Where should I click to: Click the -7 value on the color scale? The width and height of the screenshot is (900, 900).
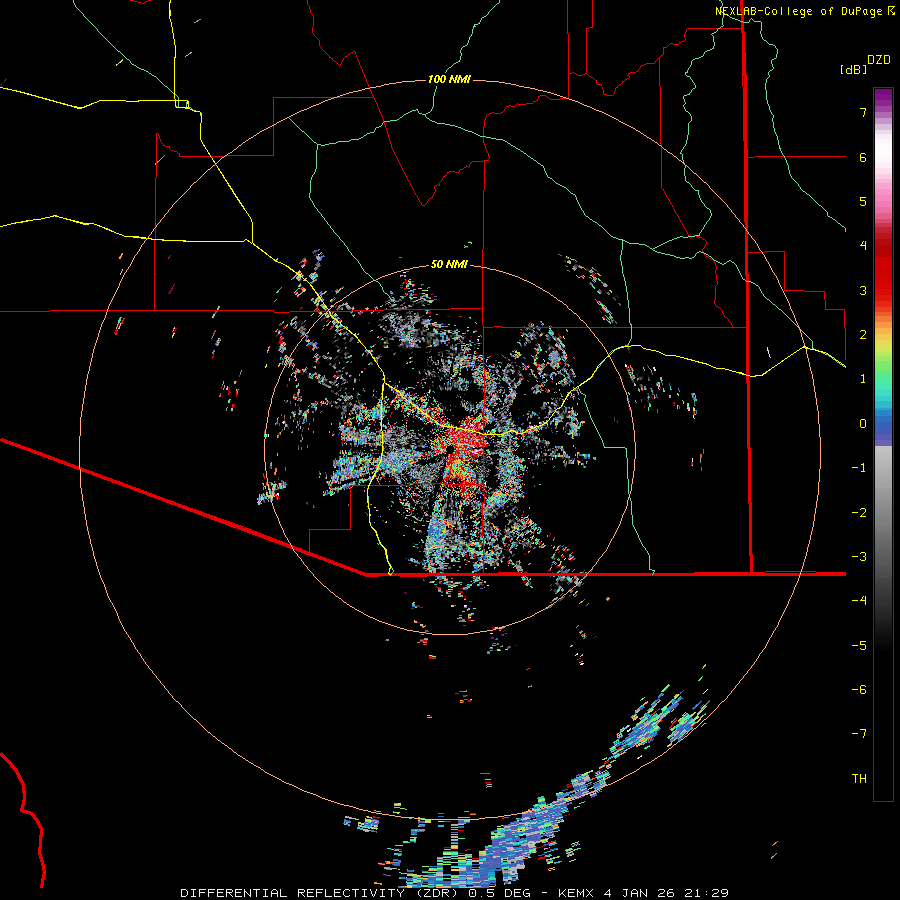pyautogui.click(x=859, y=734)
